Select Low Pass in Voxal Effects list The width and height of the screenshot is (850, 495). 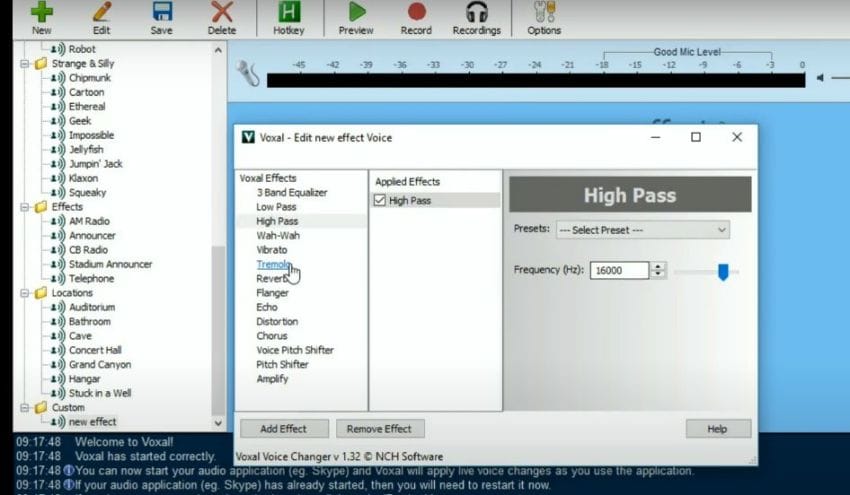pyautogui.click(x=276, y=207)
